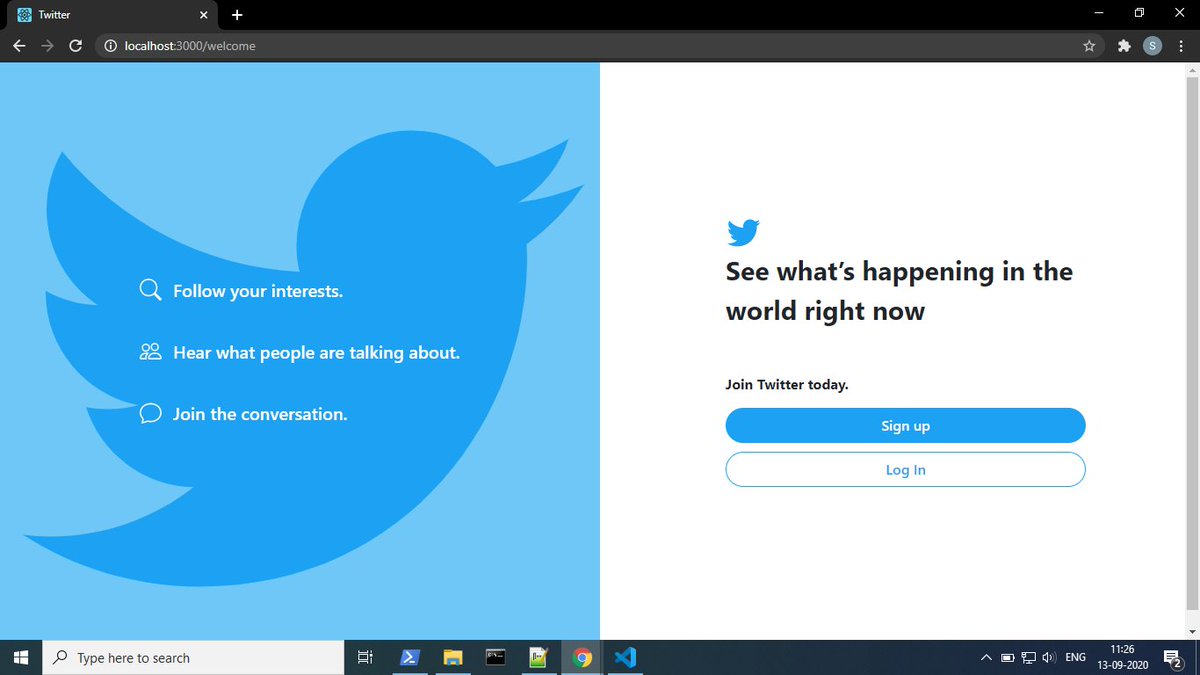Minimize the Chrome window

(x=1098, y=13)
